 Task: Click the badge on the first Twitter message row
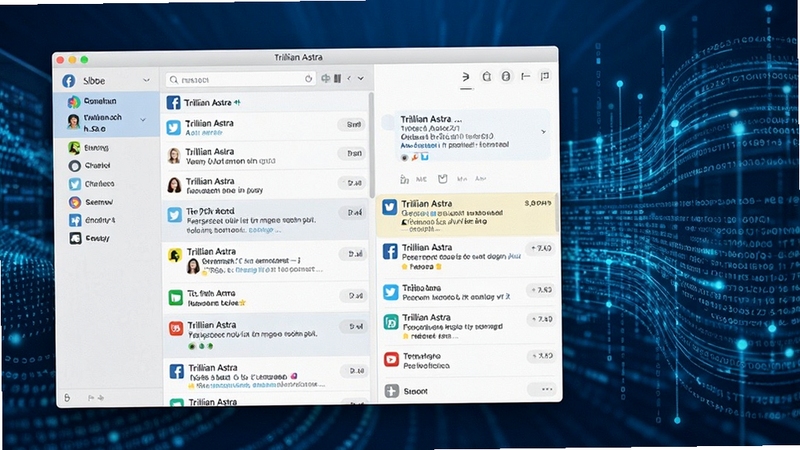[354, 124]
